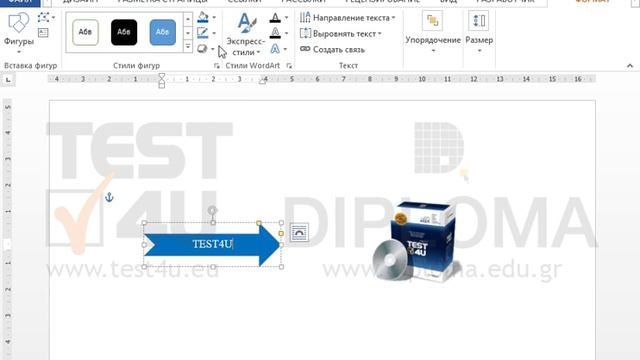Open the Shape Effects dropdown arrow
This screenshot has height=360, width=640.
click(x=213, y=49)
